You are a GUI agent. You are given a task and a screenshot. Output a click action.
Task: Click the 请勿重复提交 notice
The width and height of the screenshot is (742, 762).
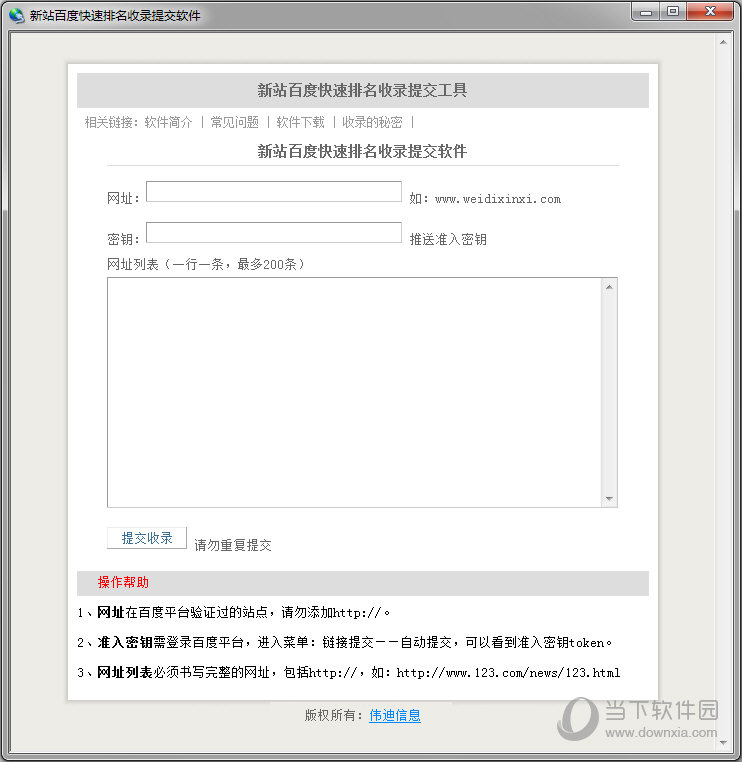pyautogui.click(x=233, y=545)
